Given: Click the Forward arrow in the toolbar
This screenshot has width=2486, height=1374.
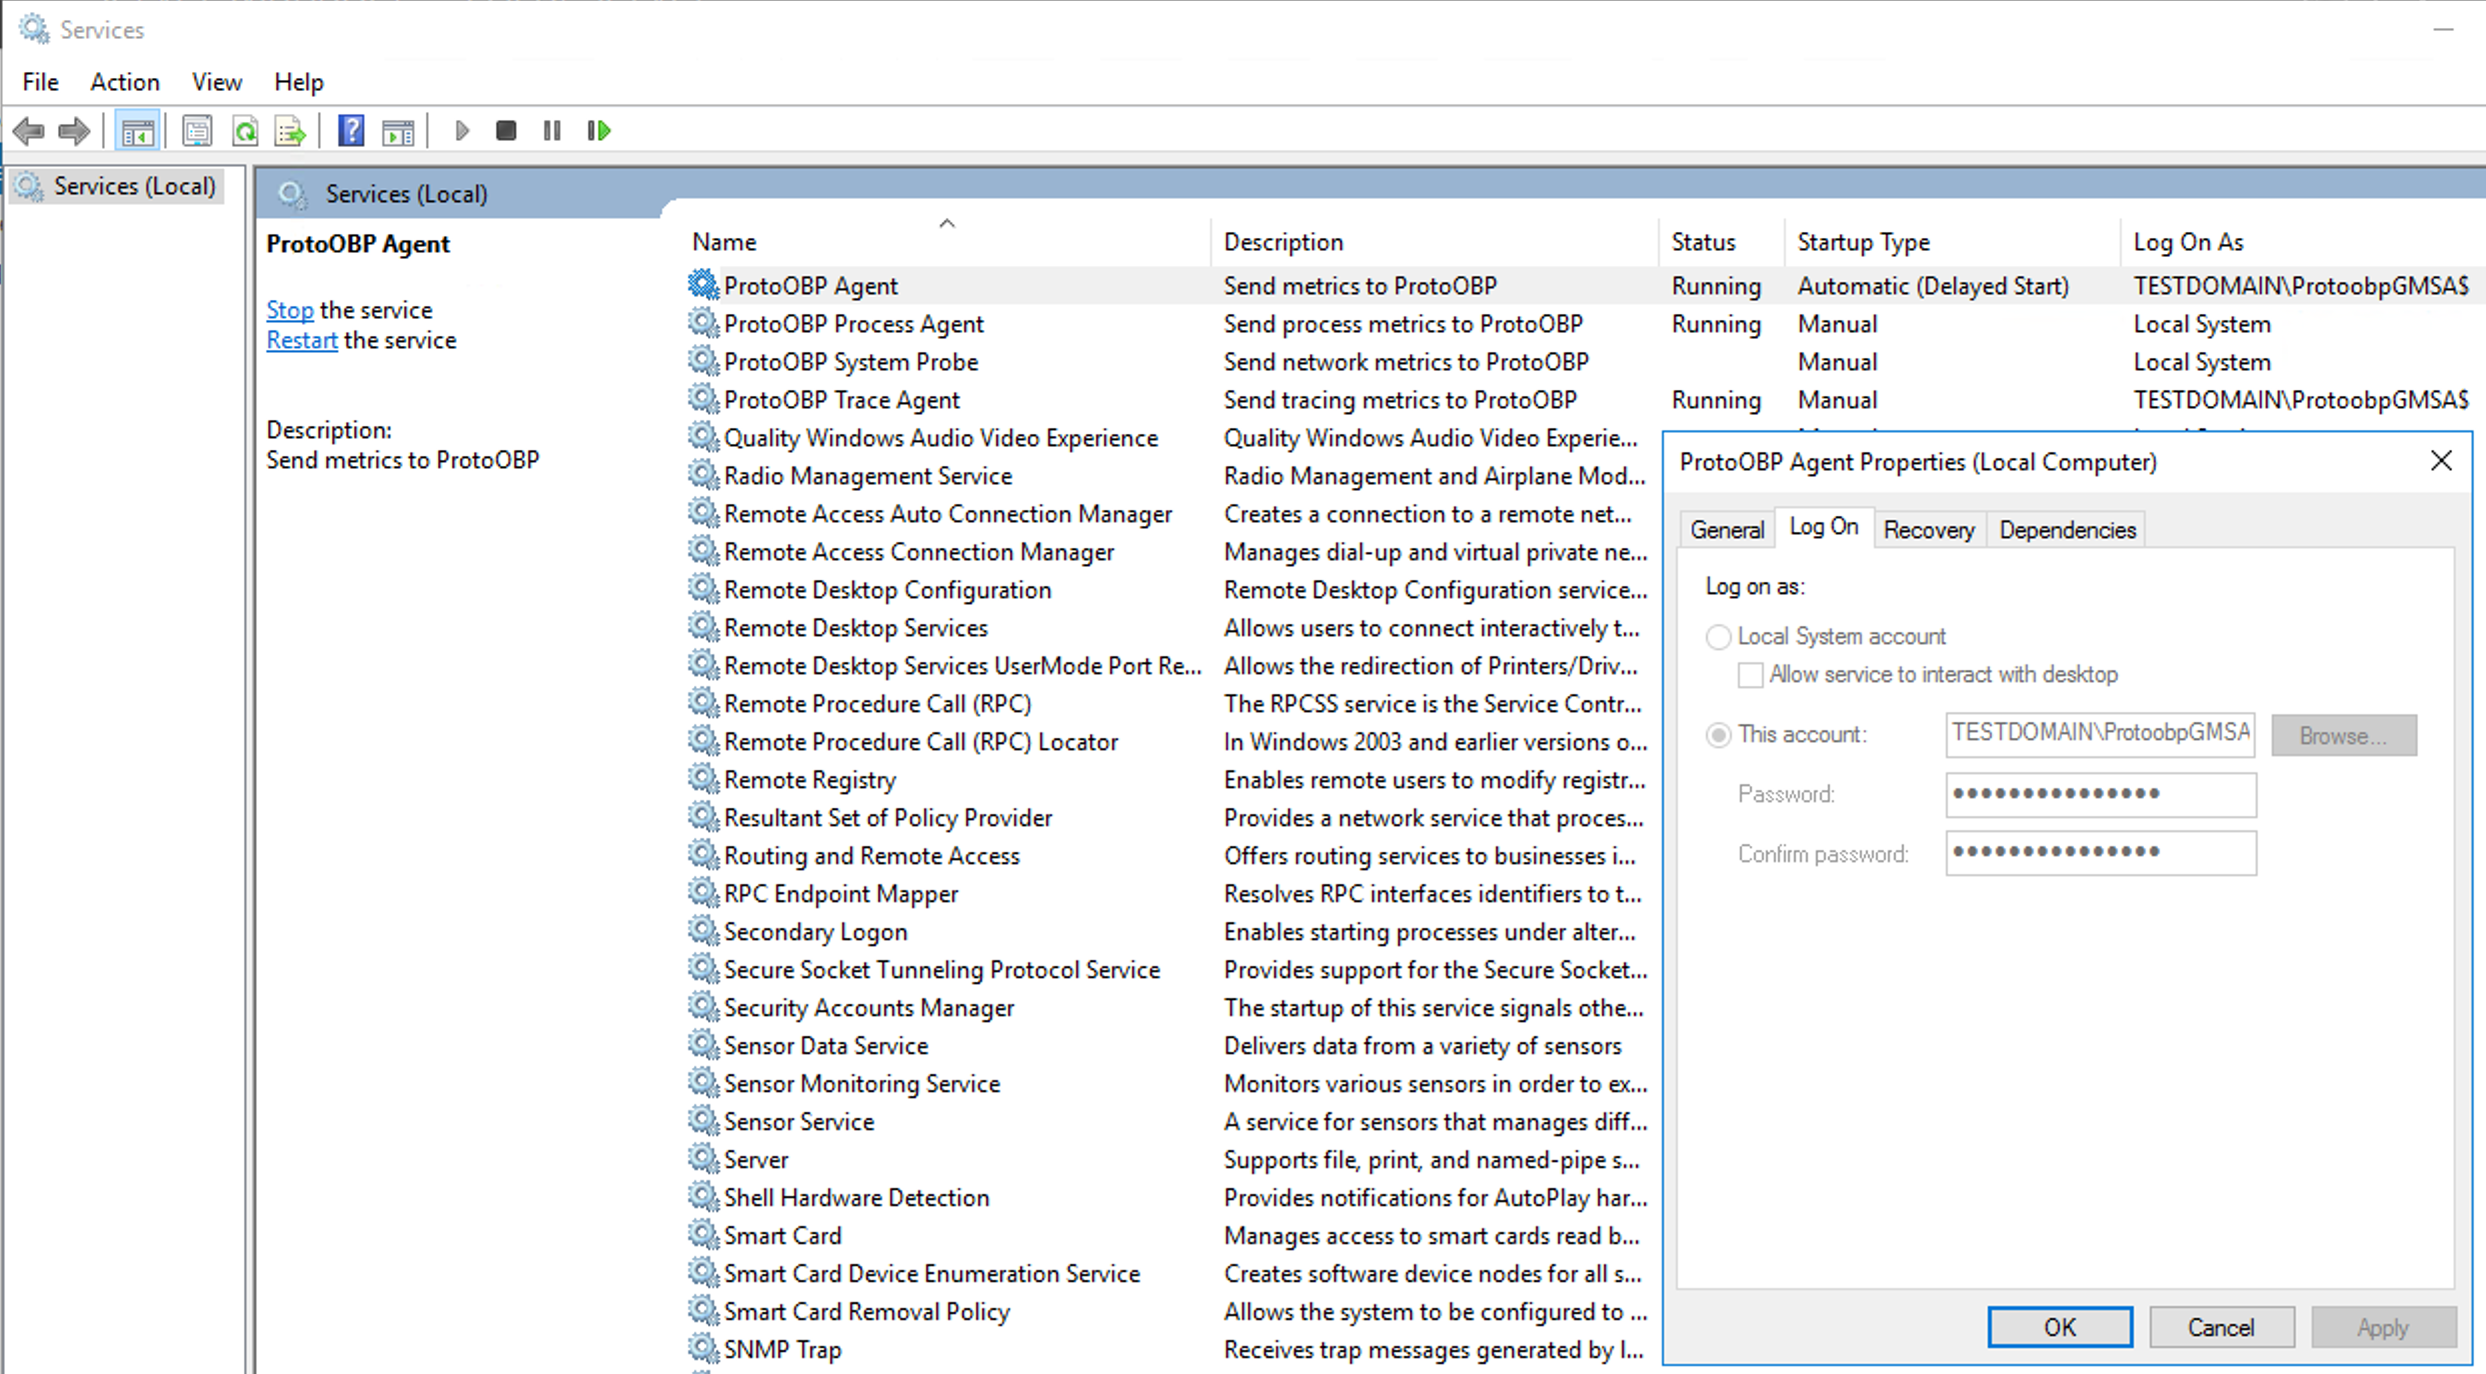Looking at the screenshot, I should click(x=75, y=131).
